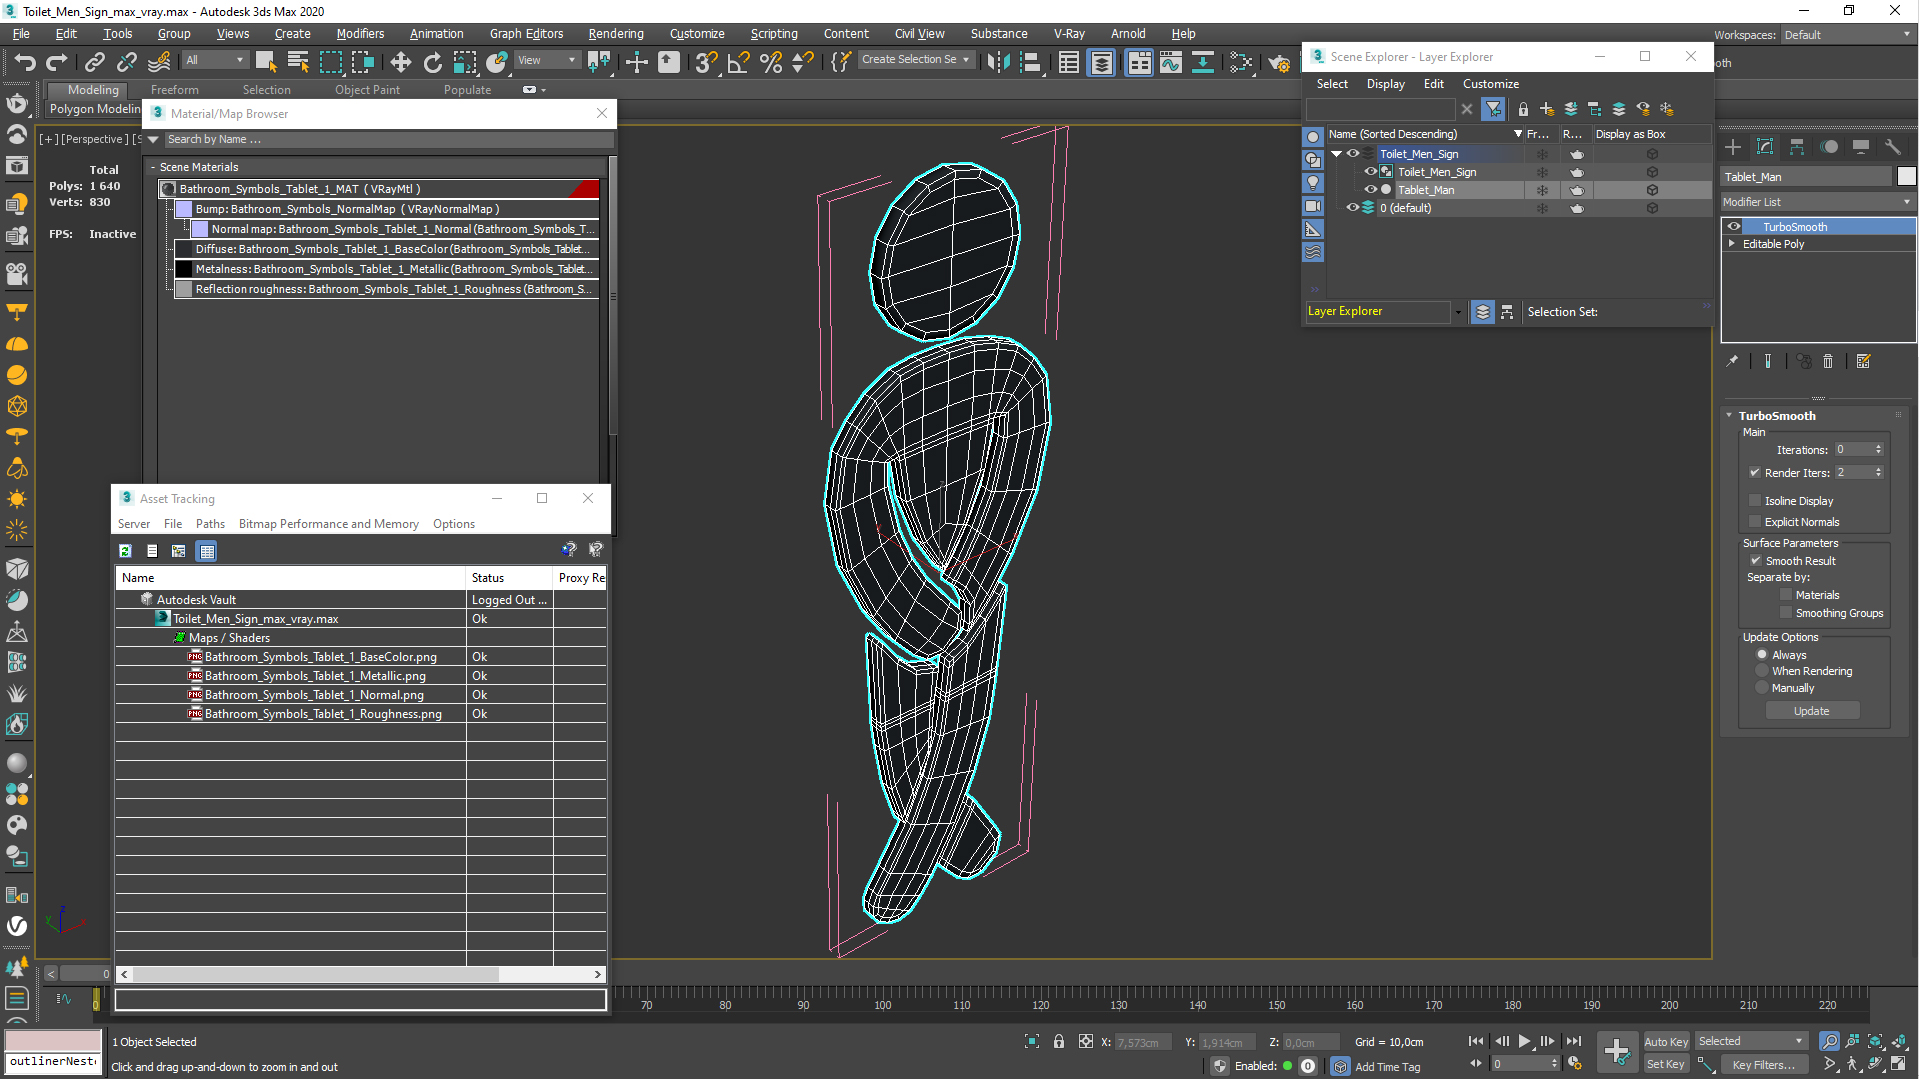1920x1080 pixels.
Task: Open Paths menu in Asset Tracking
Action: pos(210,524)
